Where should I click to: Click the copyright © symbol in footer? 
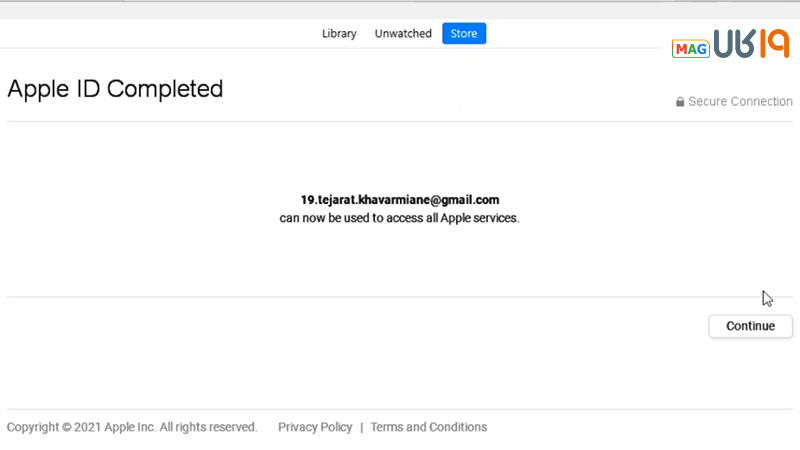(66, 427)
